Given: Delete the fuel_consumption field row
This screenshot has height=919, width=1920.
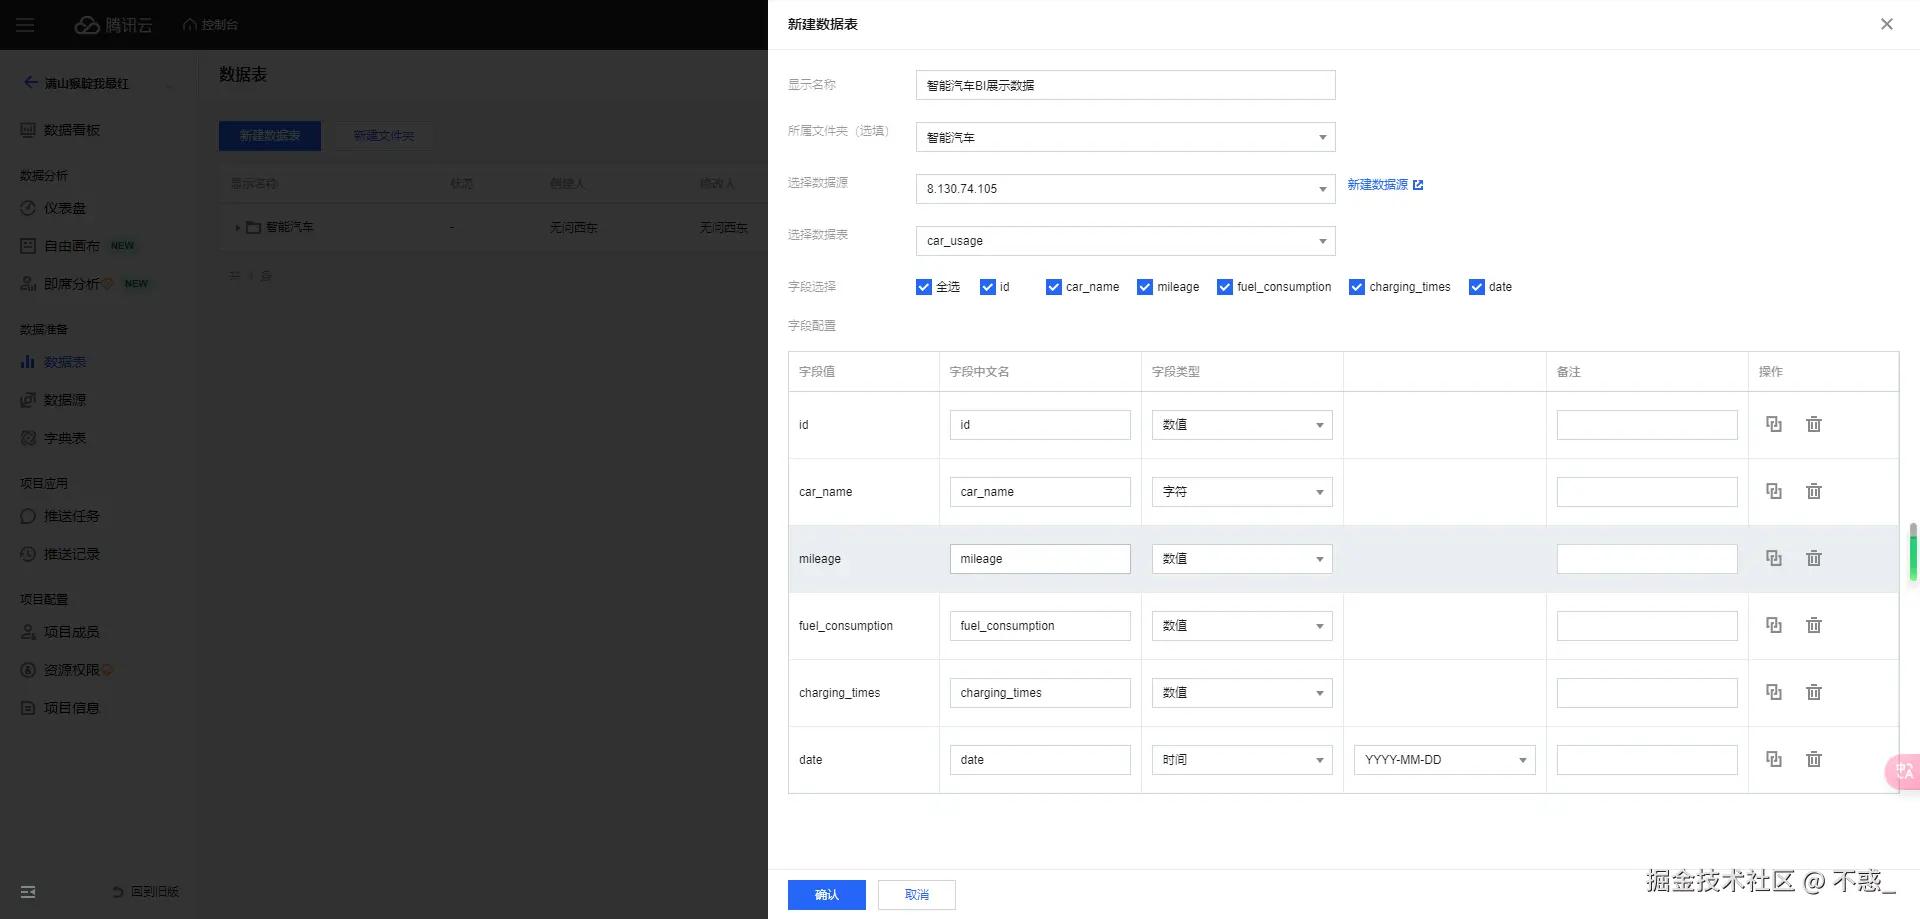Looking at the screenshot, I should (1813, 625).
